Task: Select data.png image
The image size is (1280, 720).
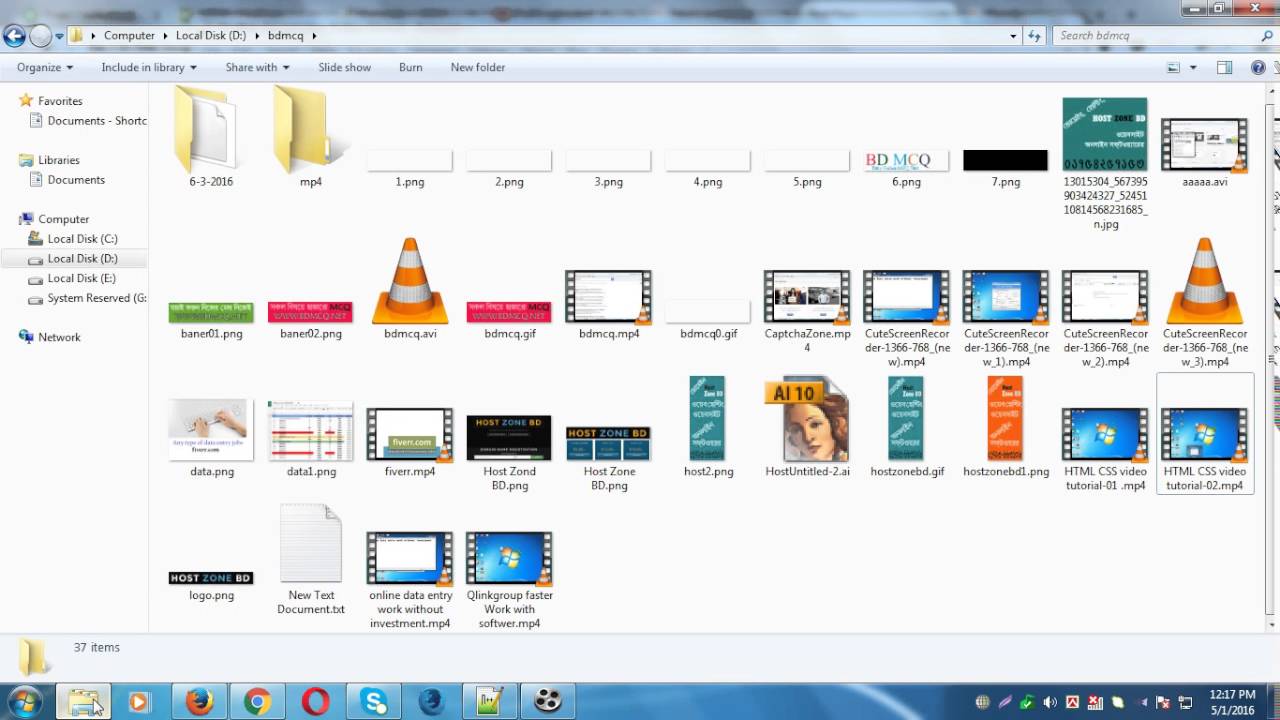Action: (x=211, y=439)
